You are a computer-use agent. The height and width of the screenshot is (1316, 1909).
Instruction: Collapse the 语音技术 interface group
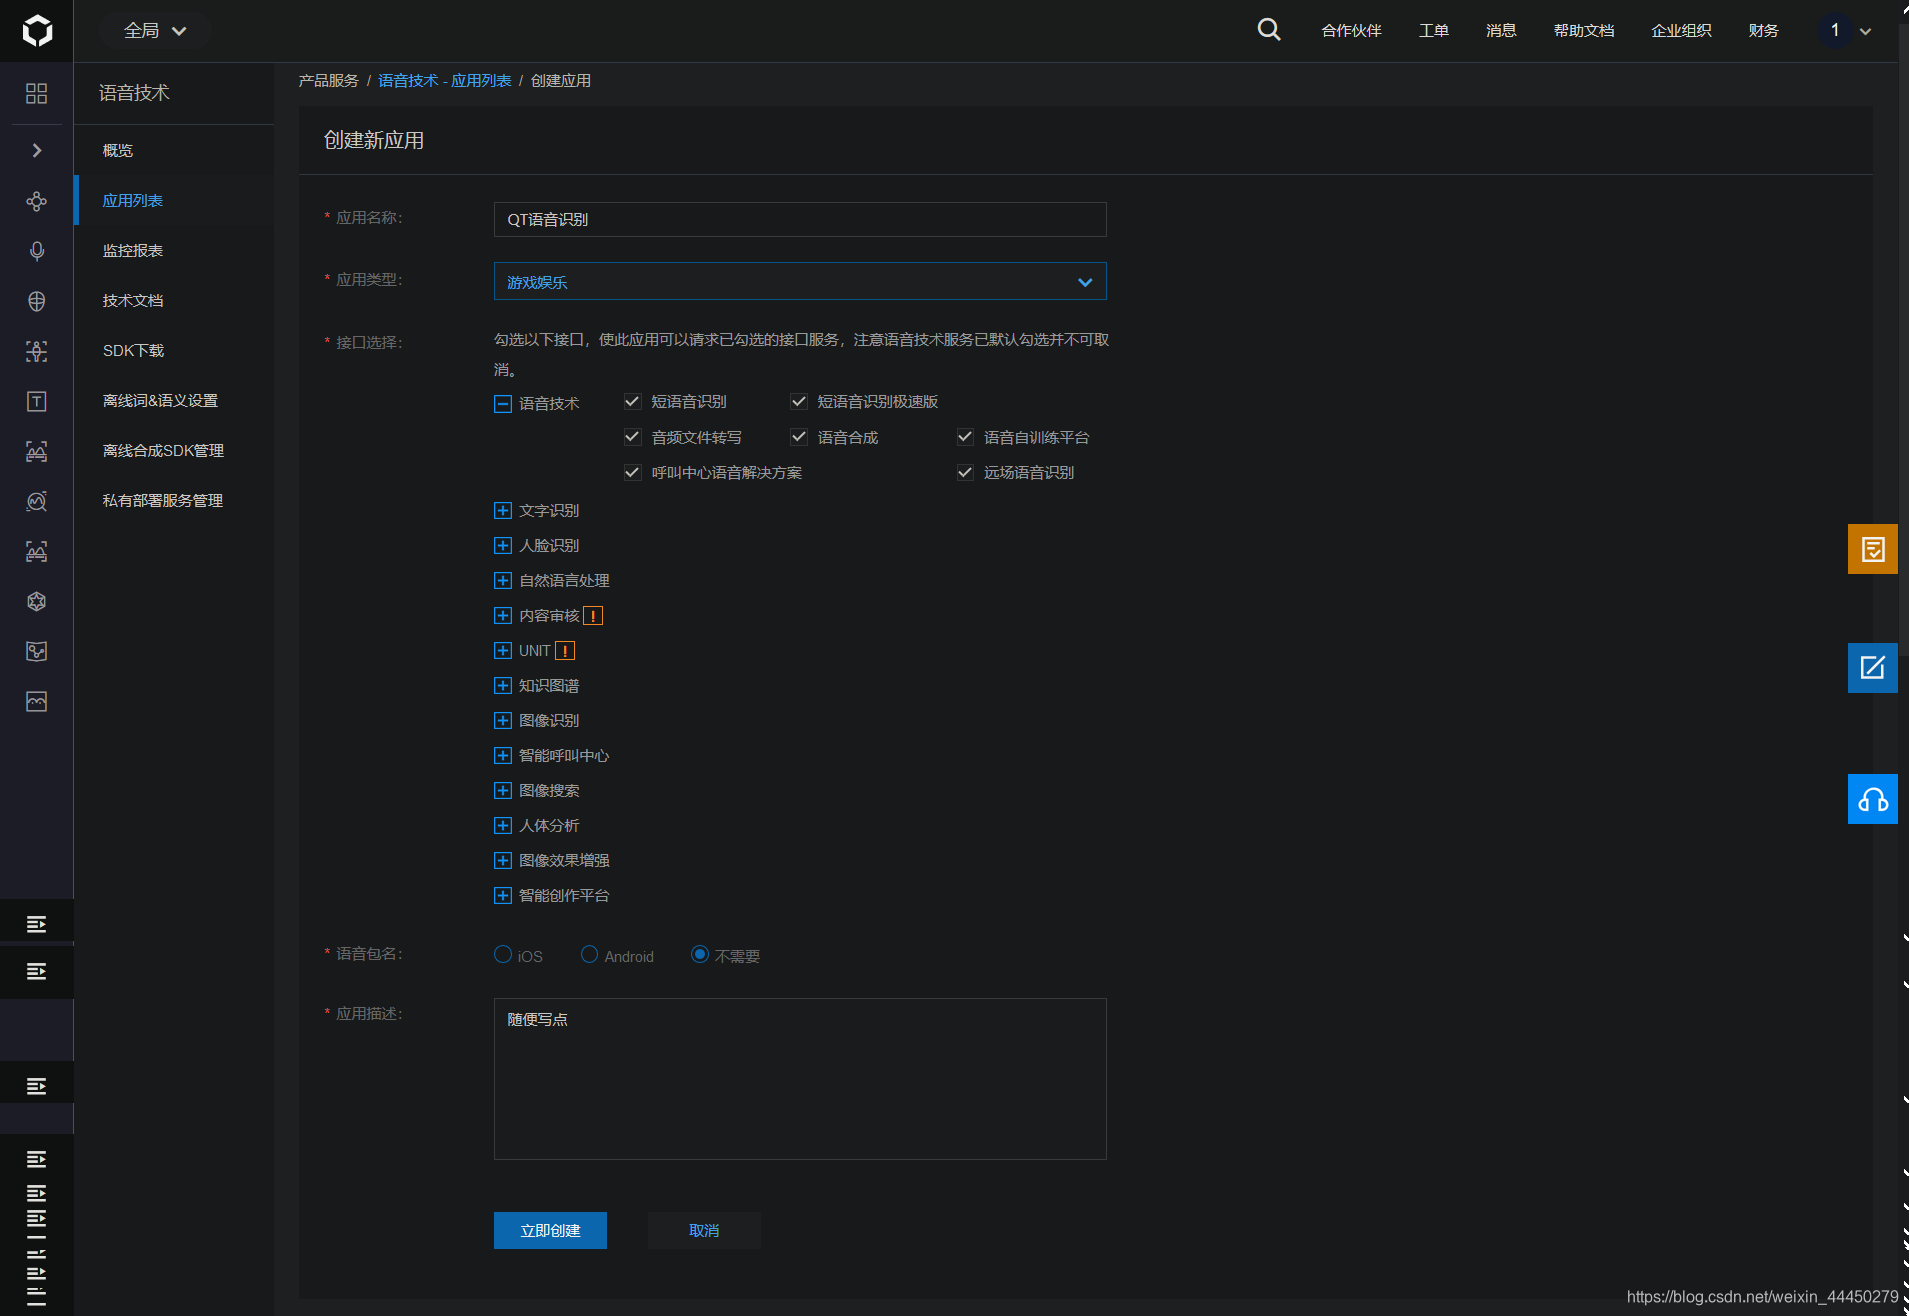(x=503, y=404)
